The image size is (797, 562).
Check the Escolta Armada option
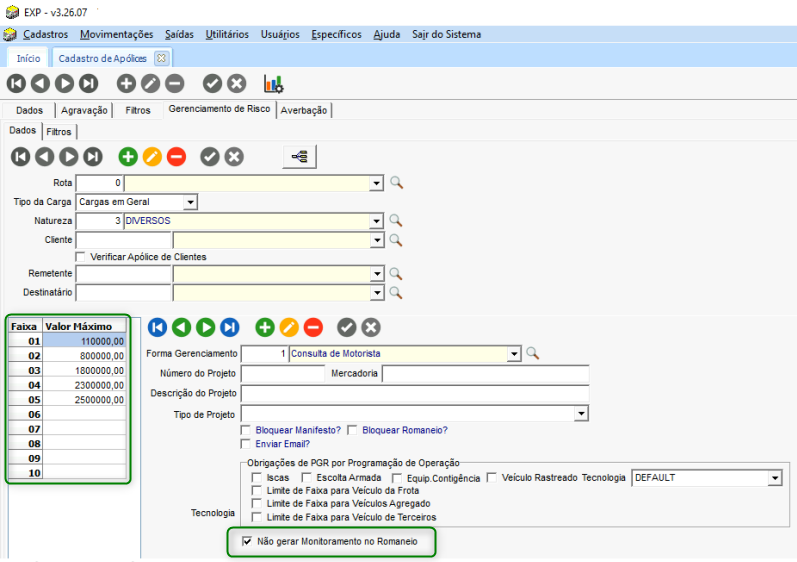coord(306,478)
